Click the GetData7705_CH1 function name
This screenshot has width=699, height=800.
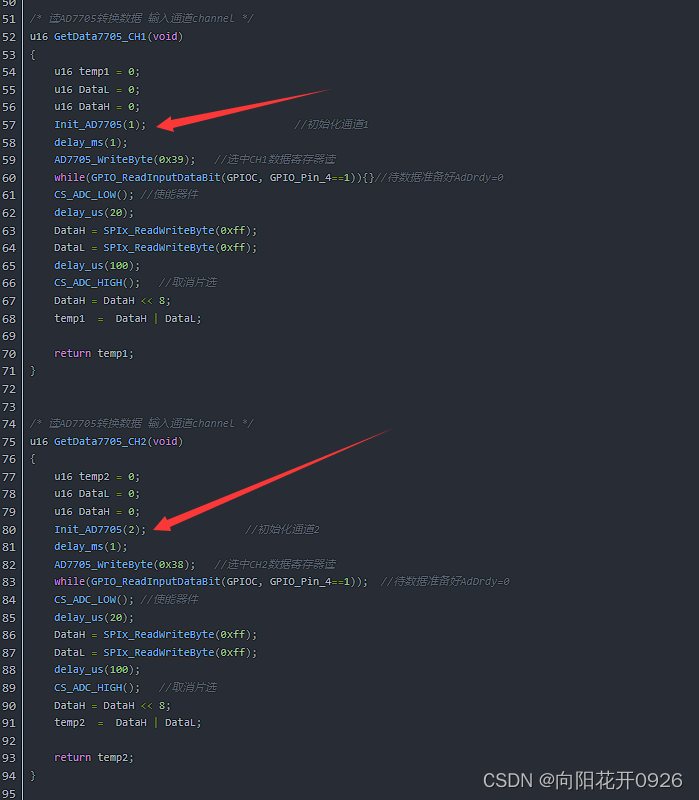[x=101, y=37]
